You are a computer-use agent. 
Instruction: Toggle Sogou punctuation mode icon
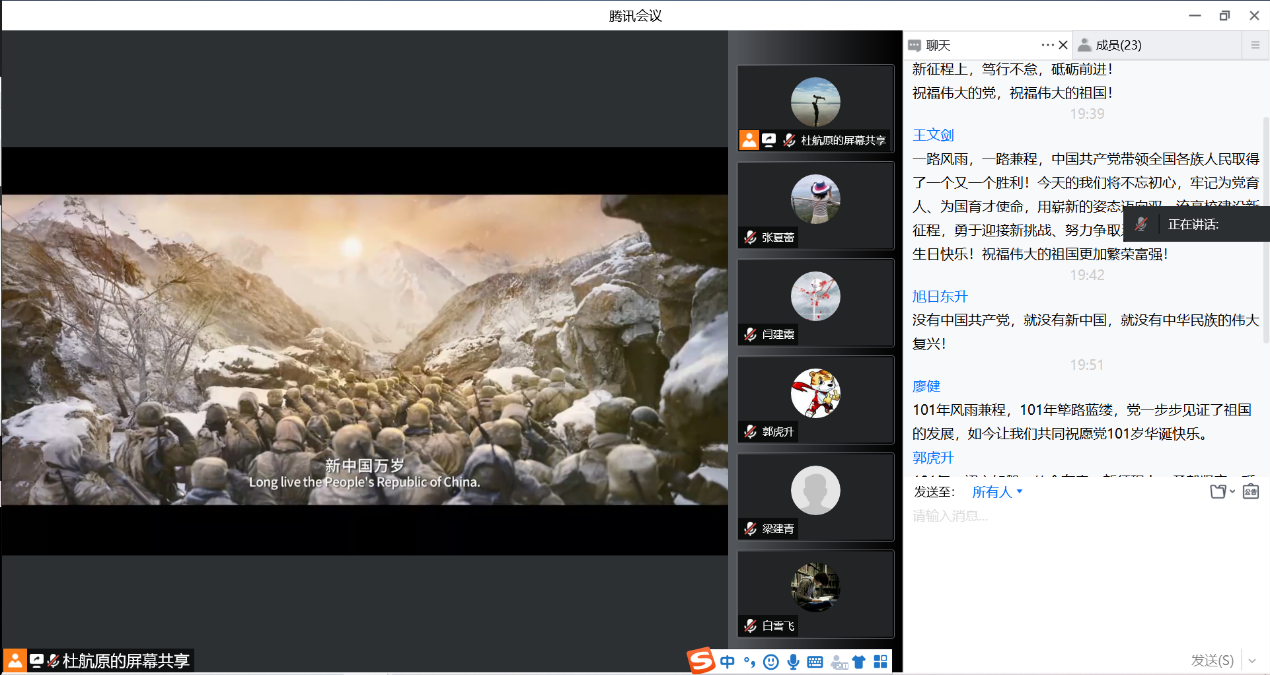pyautogui.click(x=749, y=661)
